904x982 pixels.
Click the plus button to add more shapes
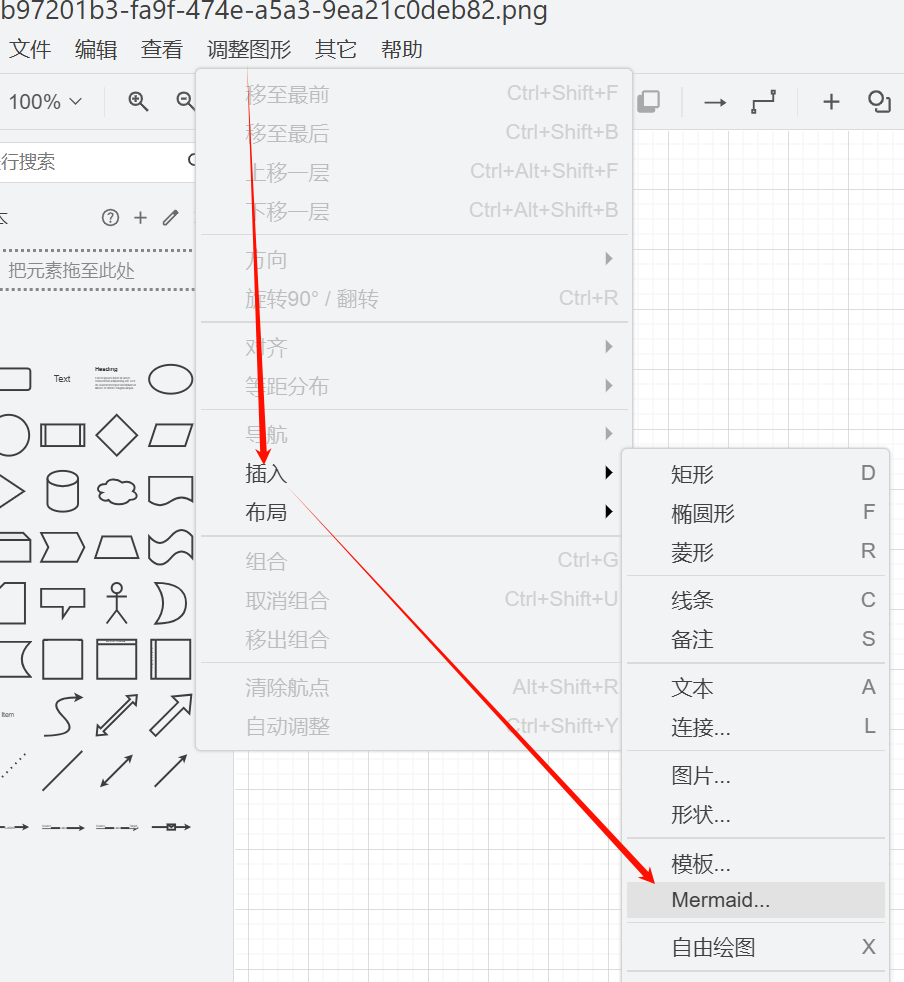pyautogui.click(x=140, y=217)
